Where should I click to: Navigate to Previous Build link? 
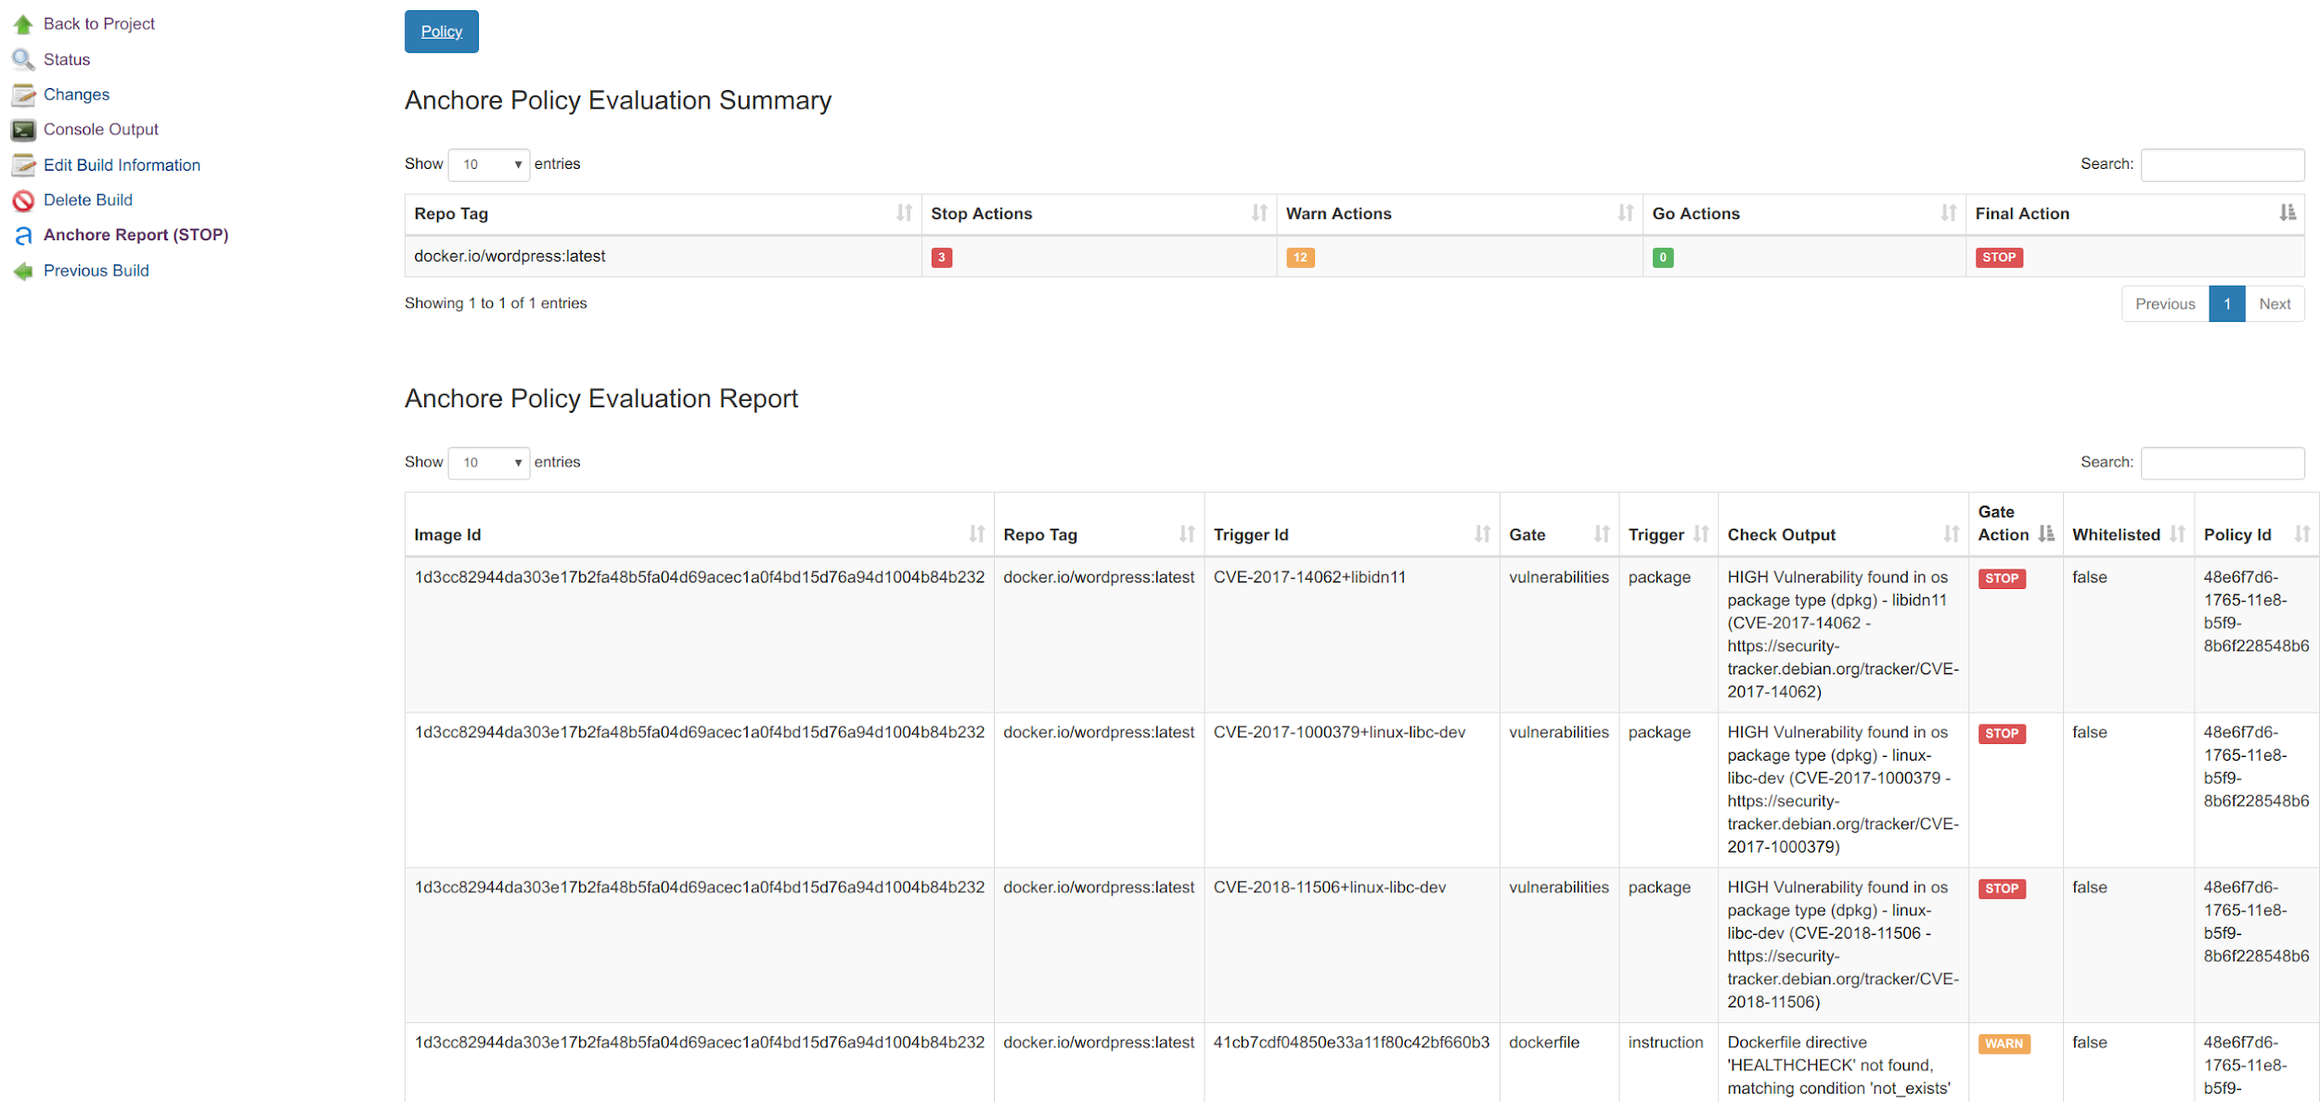[x=96, y=271]
